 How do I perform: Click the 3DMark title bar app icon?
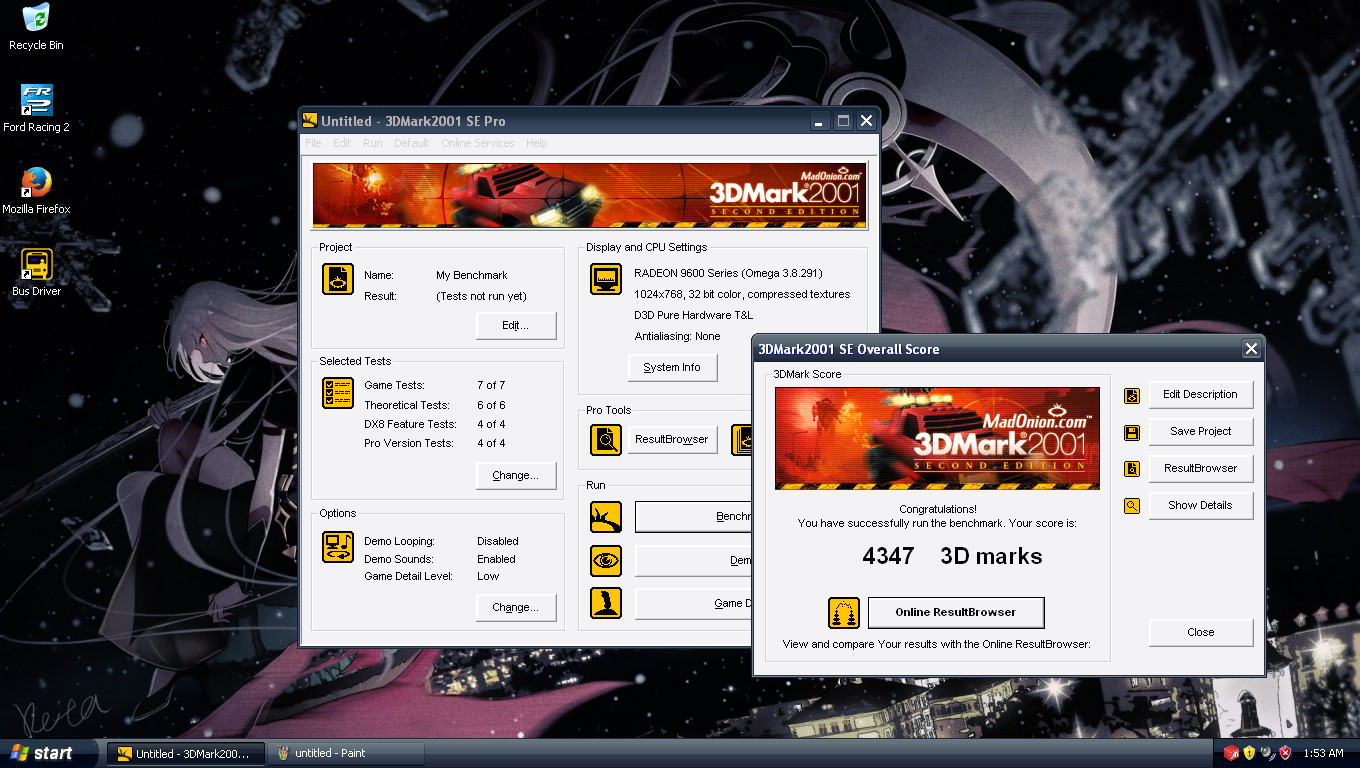310,121
